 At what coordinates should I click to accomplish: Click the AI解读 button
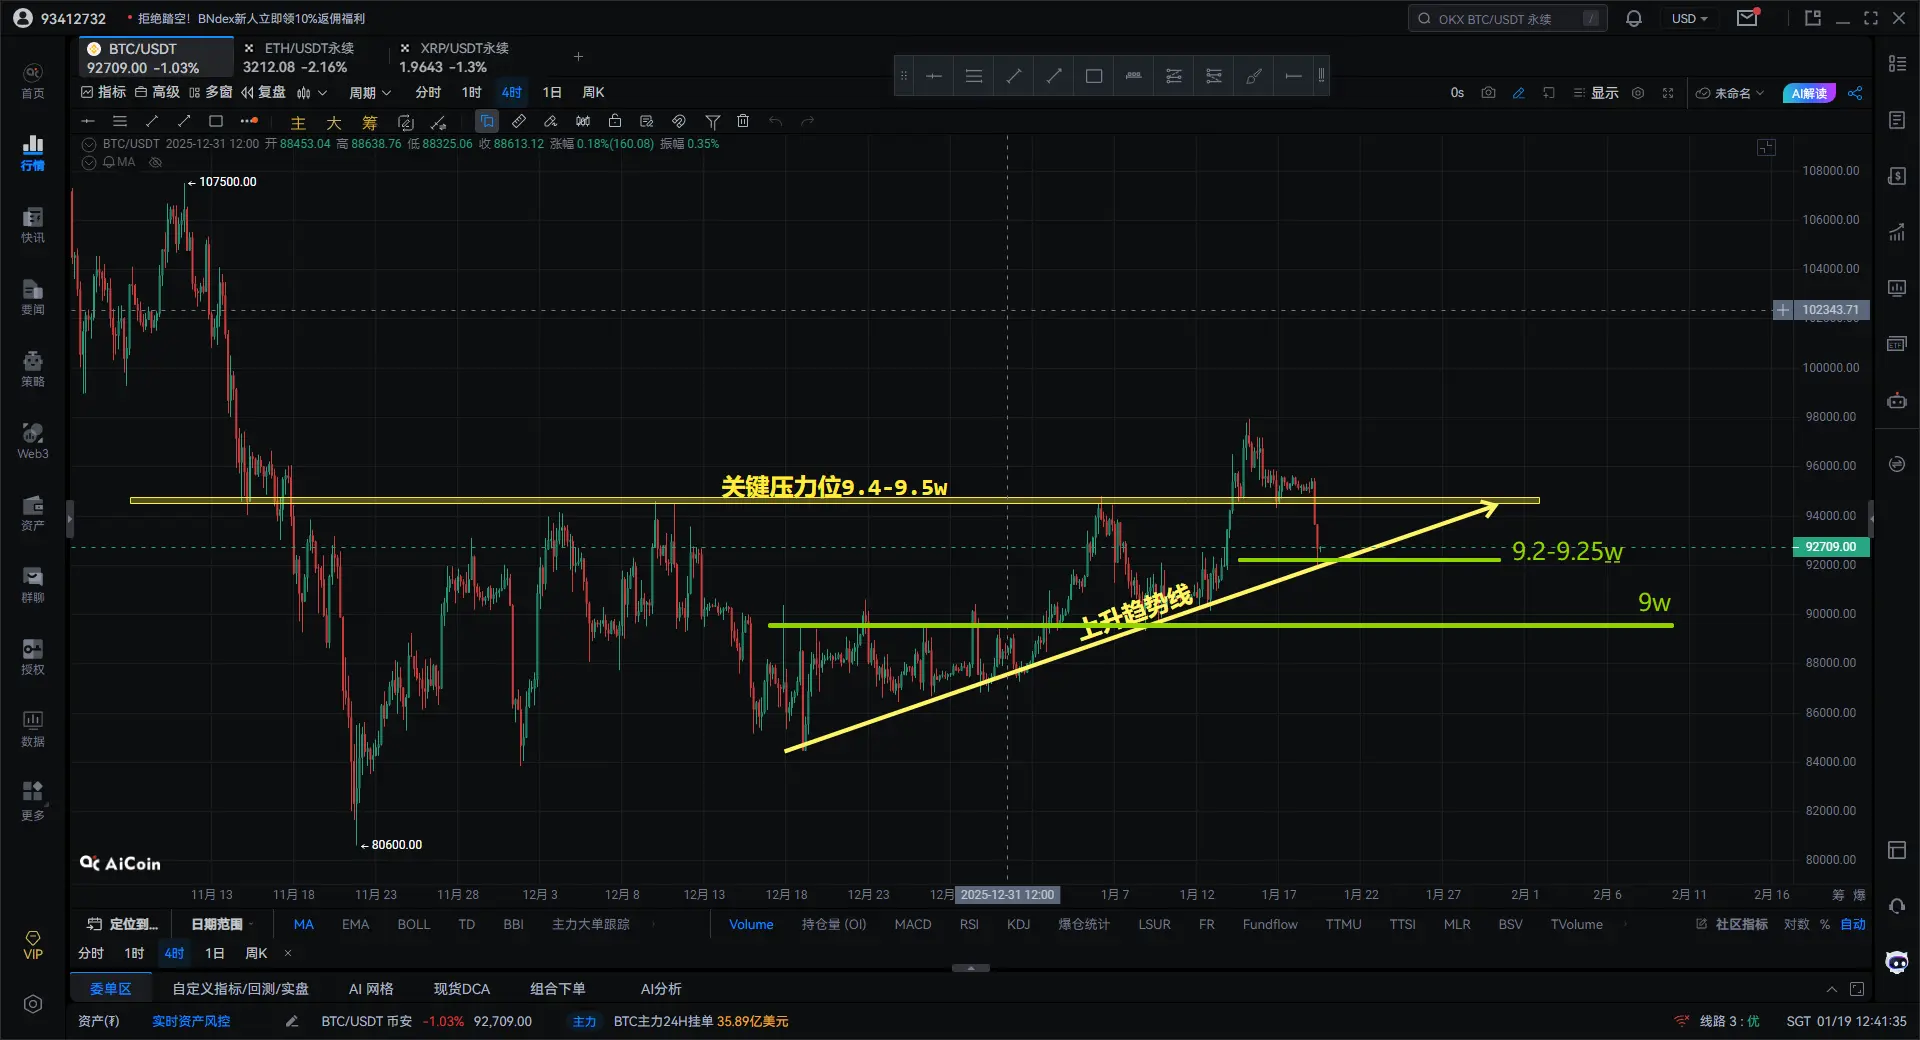pos(1809,93)
